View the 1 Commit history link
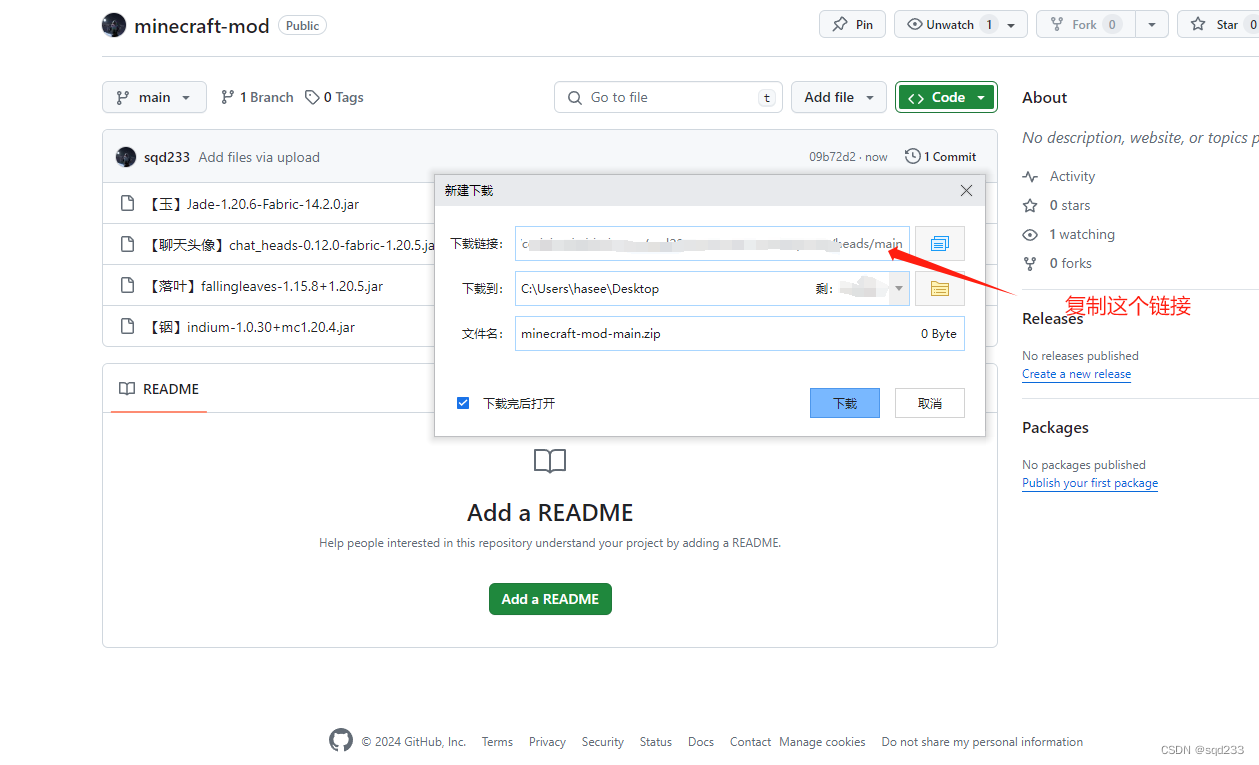 [941, 157]
